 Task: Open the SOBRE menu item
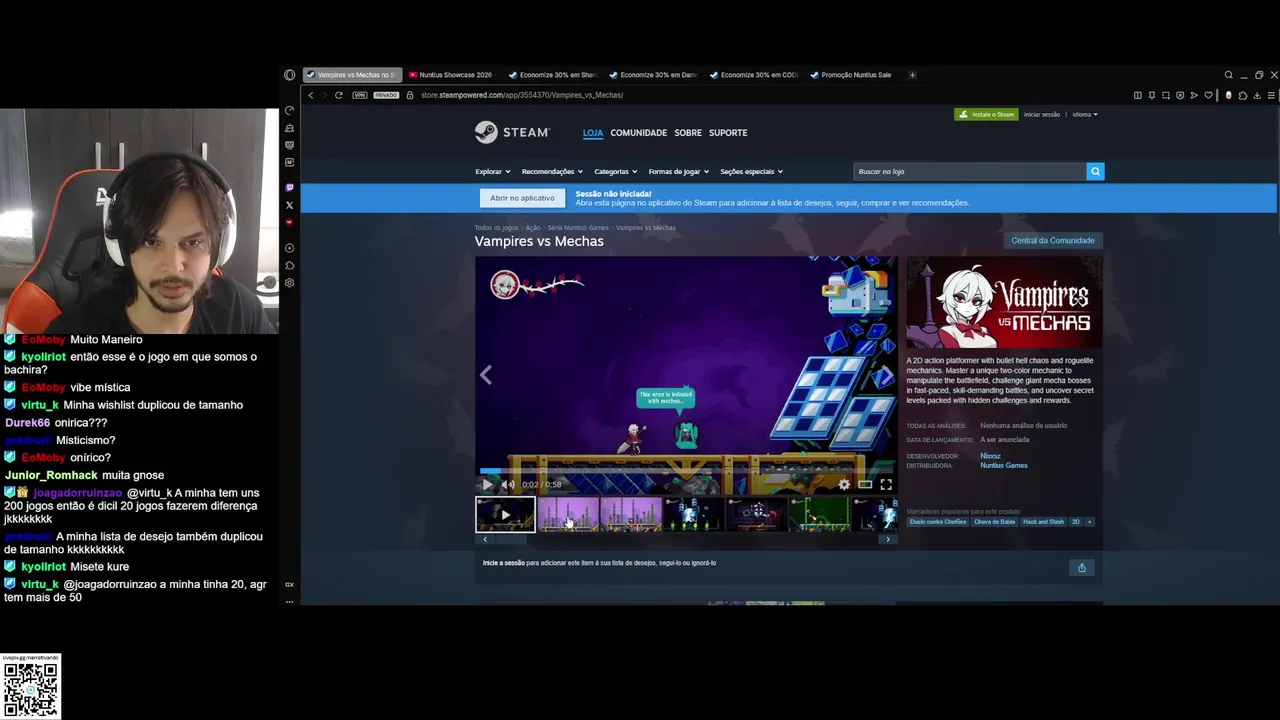click(688, 132)
